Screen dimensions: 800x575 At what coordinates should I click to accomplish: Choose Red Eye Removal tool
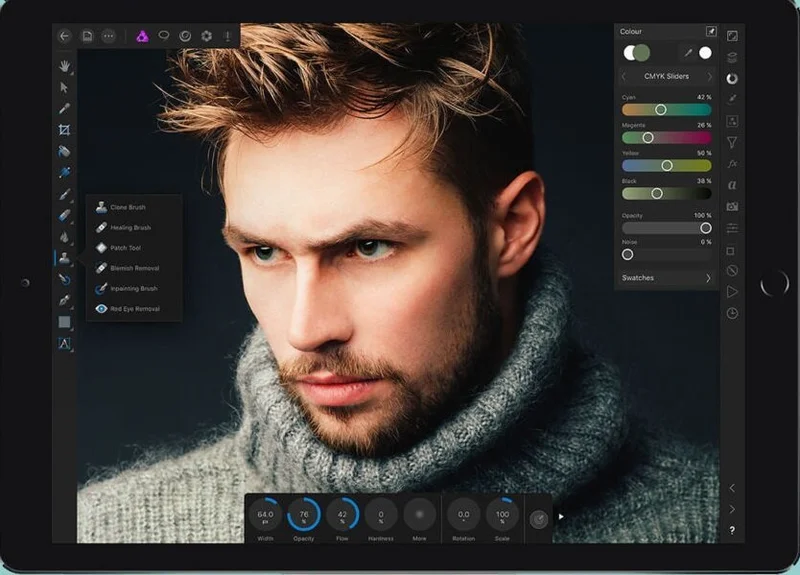pos(134,309)
